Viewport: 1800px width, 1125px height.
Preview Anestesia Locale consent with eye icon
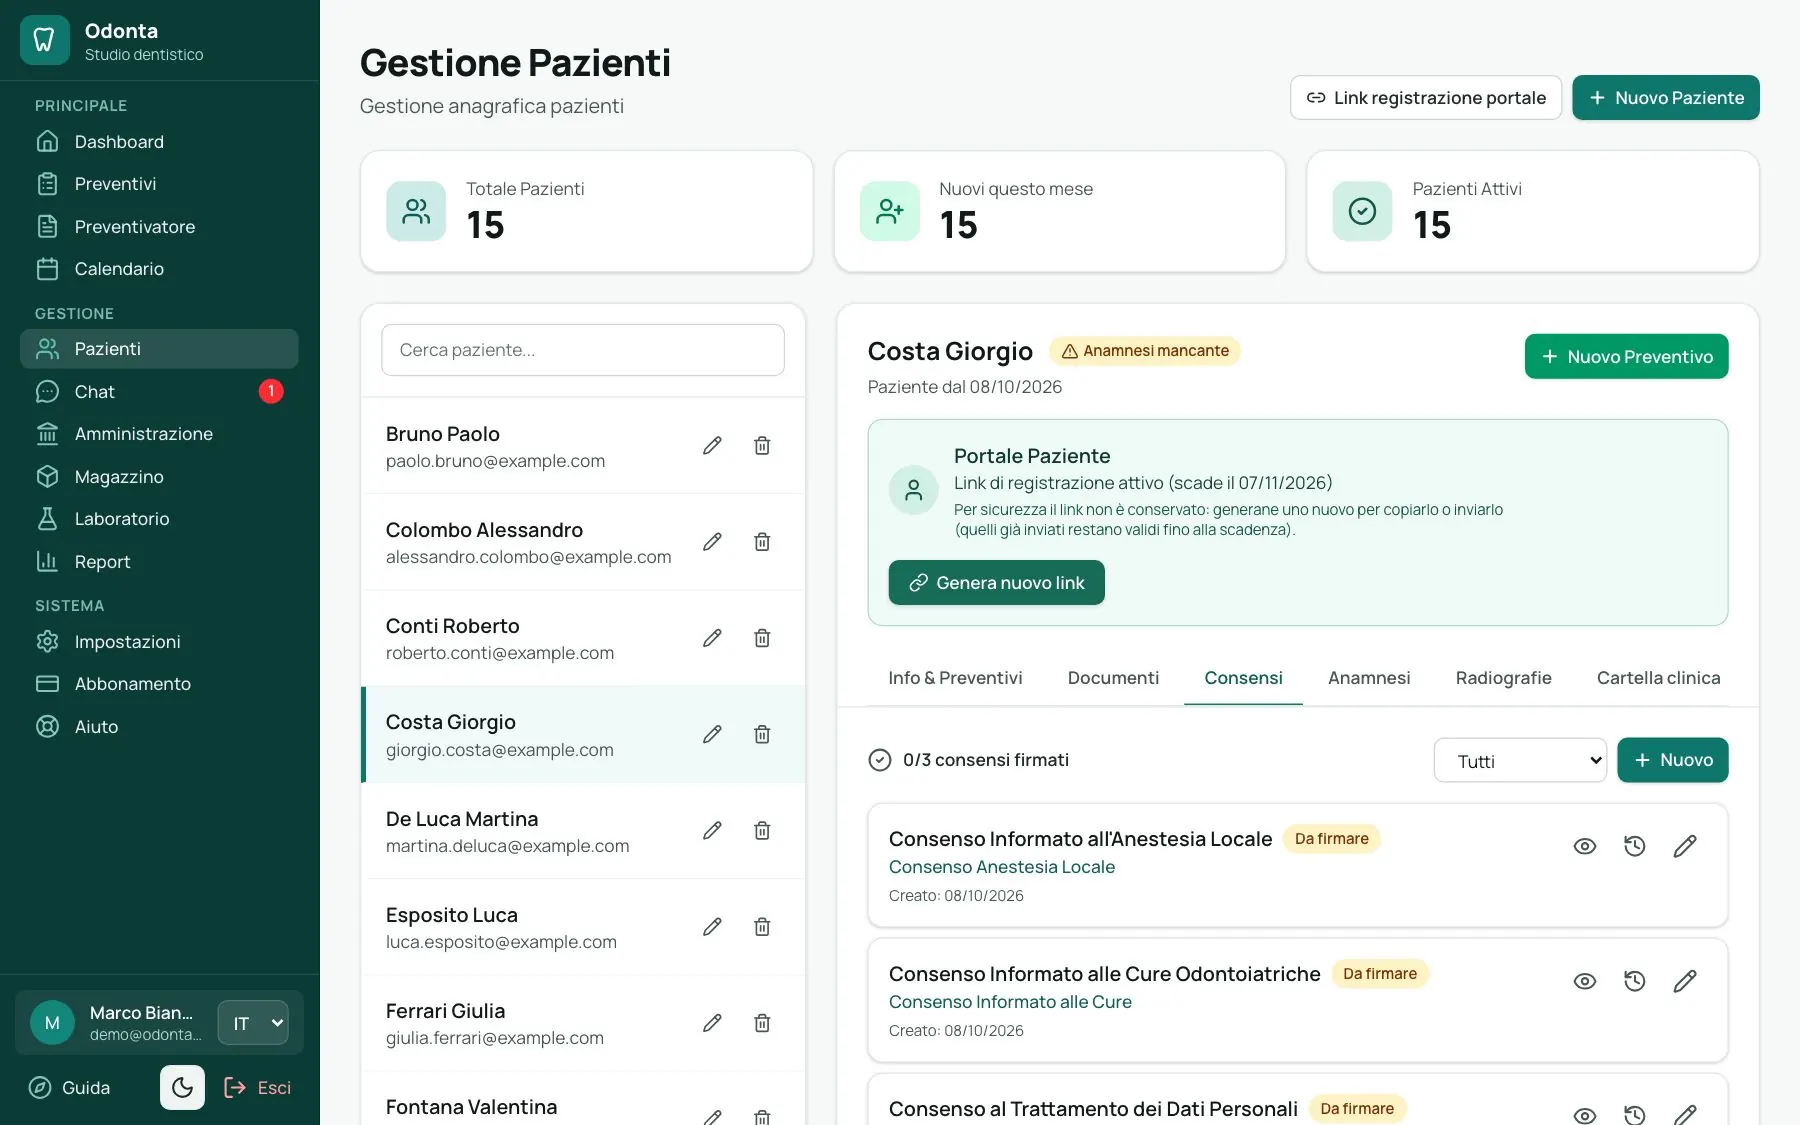tap(1585, 846)
